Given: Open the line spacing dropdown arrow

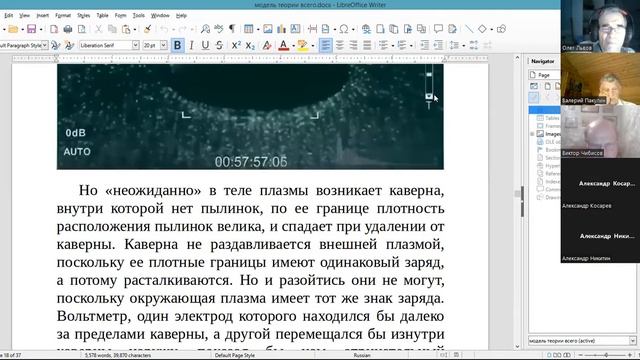Looking at the screenshot, I should [x=463, y=46].
